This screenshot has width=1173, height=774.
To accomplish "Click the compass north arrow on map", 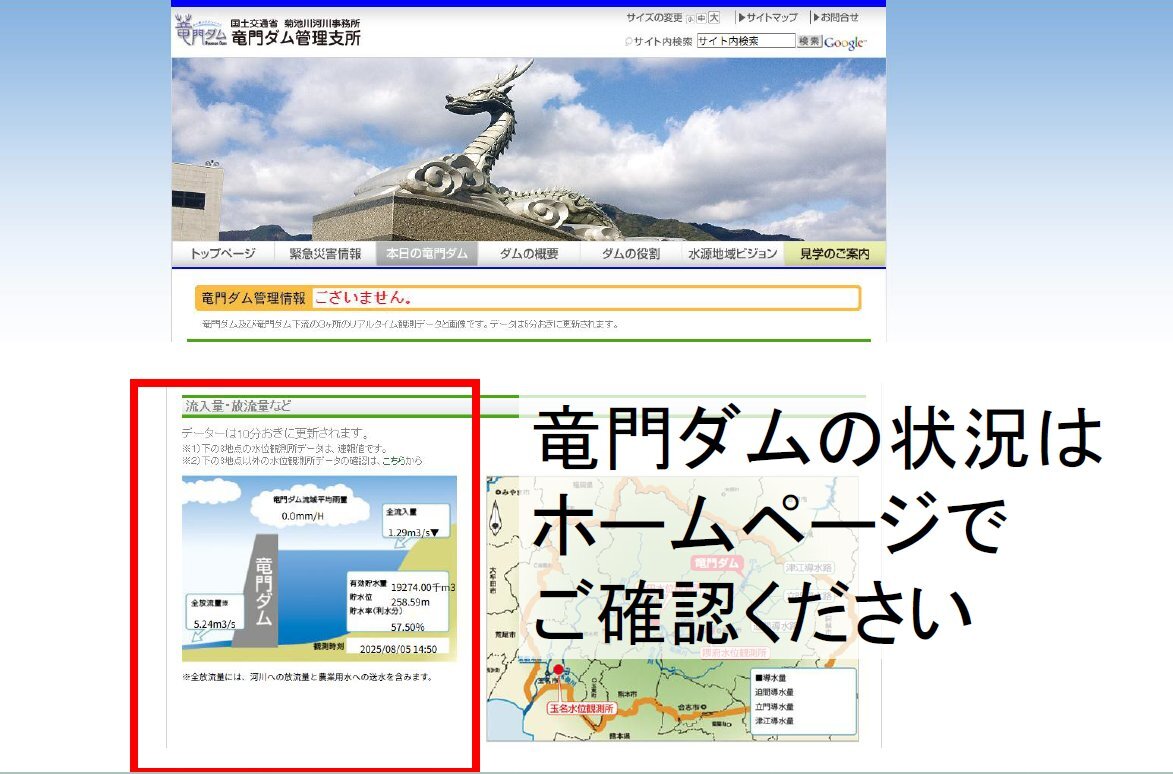I will [x=495, y=517].
